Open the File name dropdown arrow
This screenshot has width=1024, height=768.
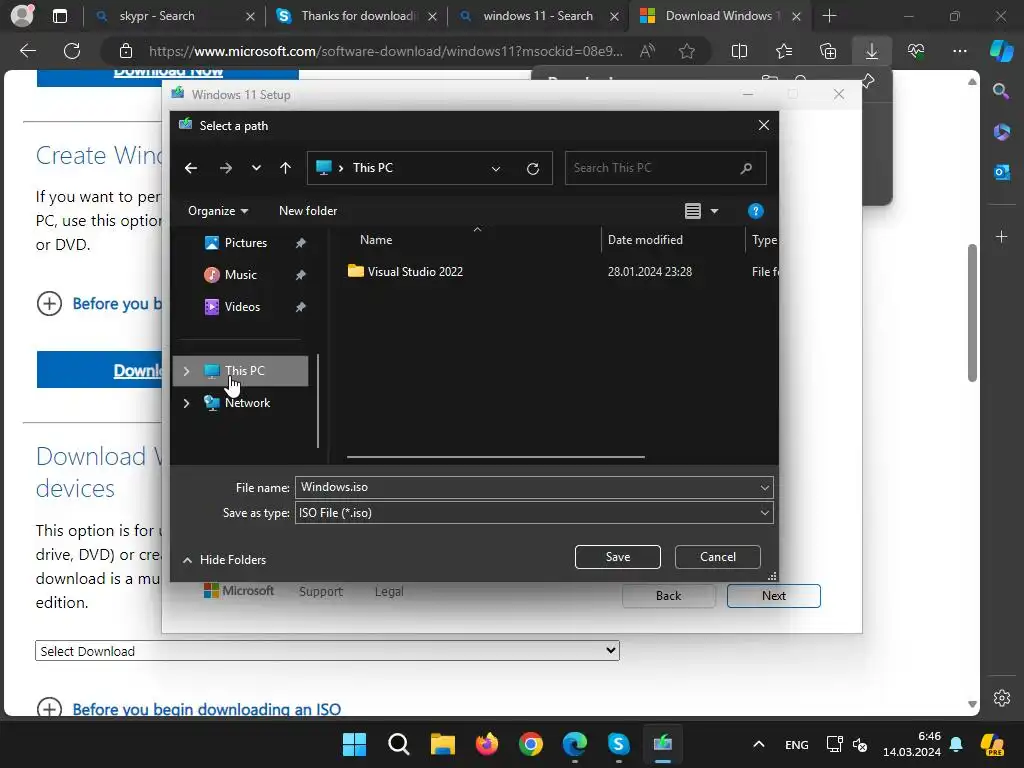tap(764, 487)
